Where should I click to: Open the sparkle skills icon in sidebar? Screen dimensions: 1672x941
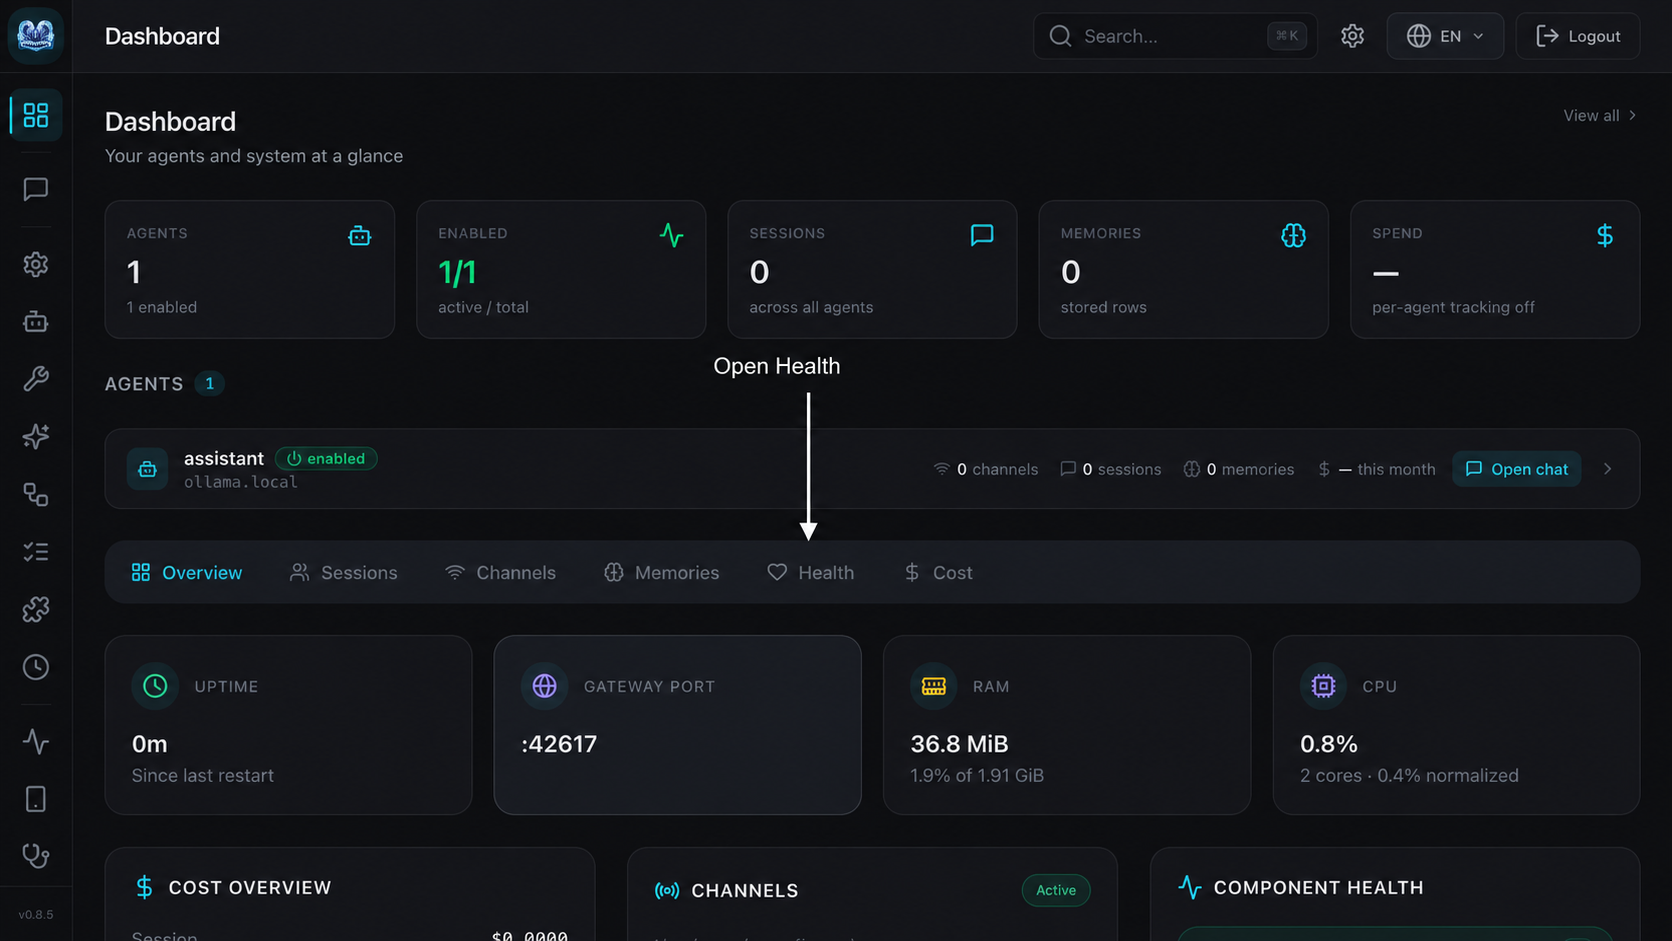[36, 437]
